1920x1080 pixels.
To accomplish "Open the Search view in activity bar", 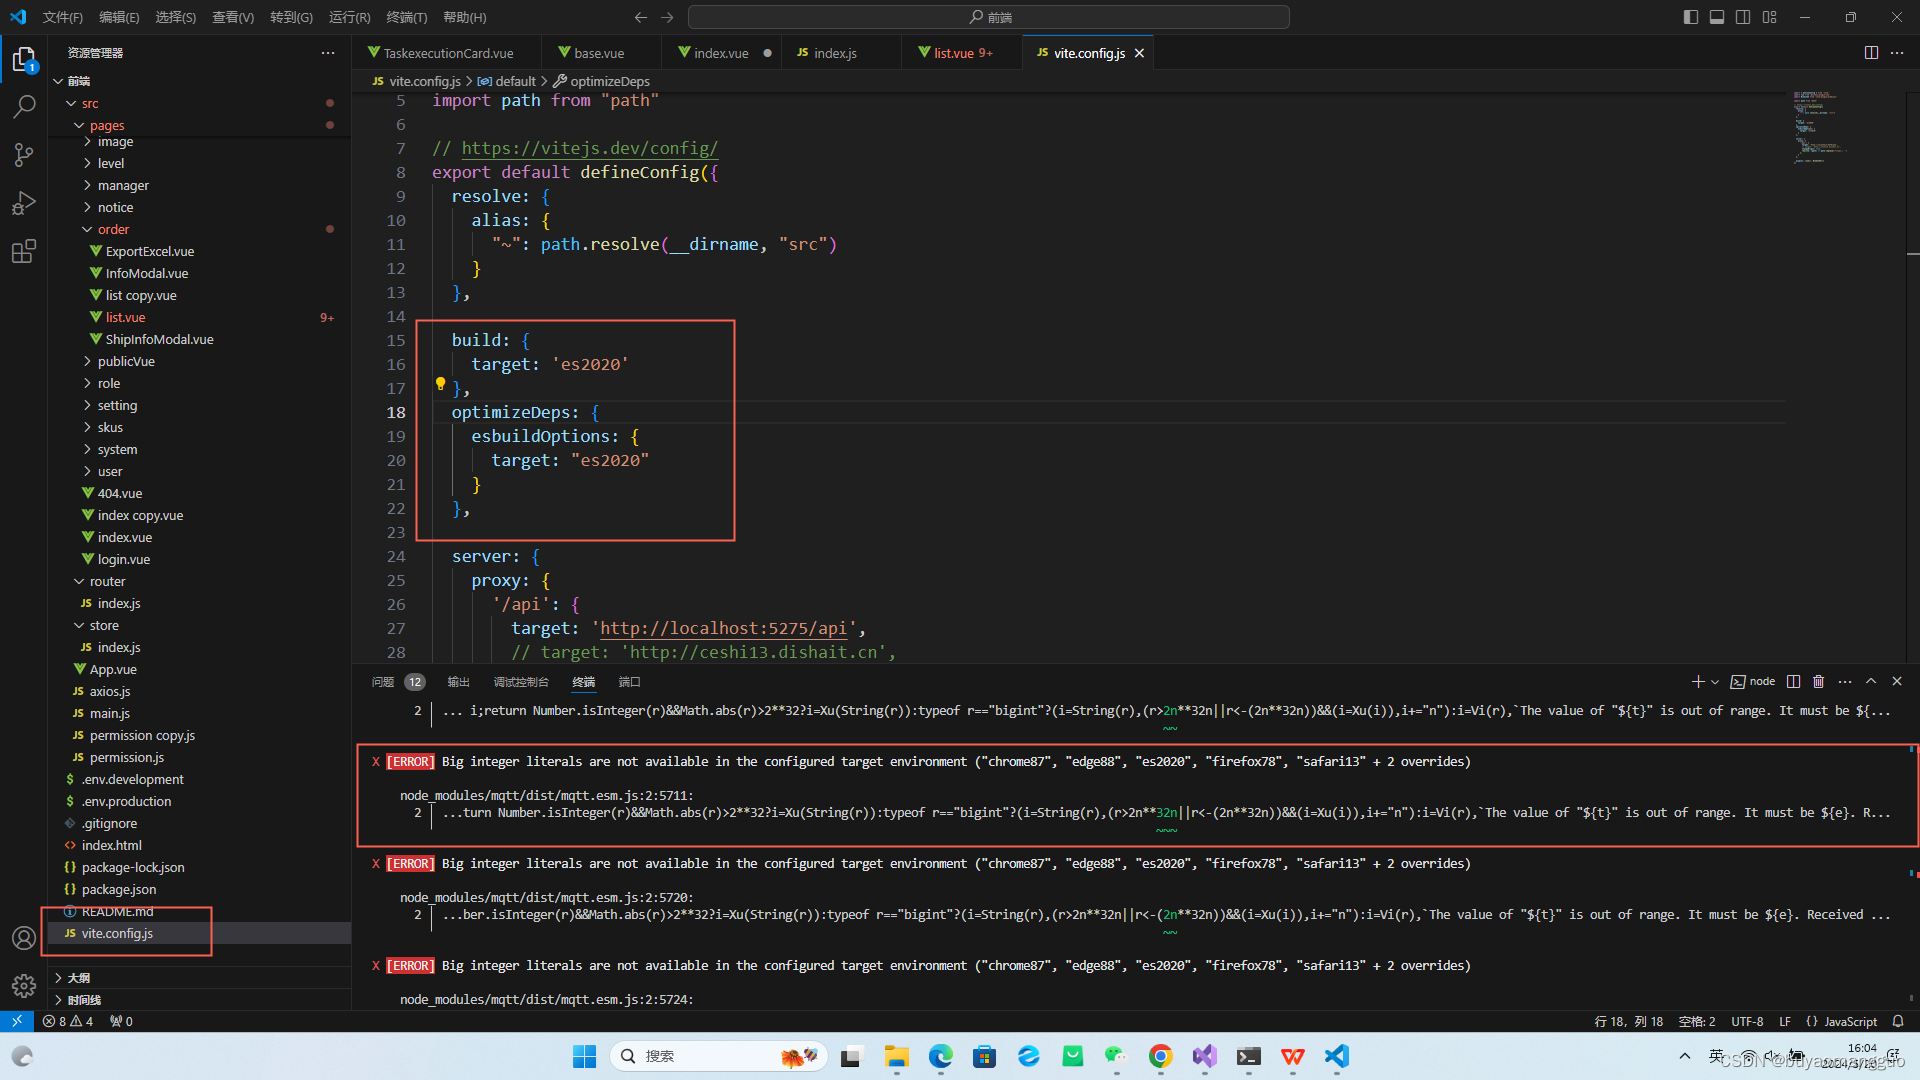I will click(x=24, y=106).
